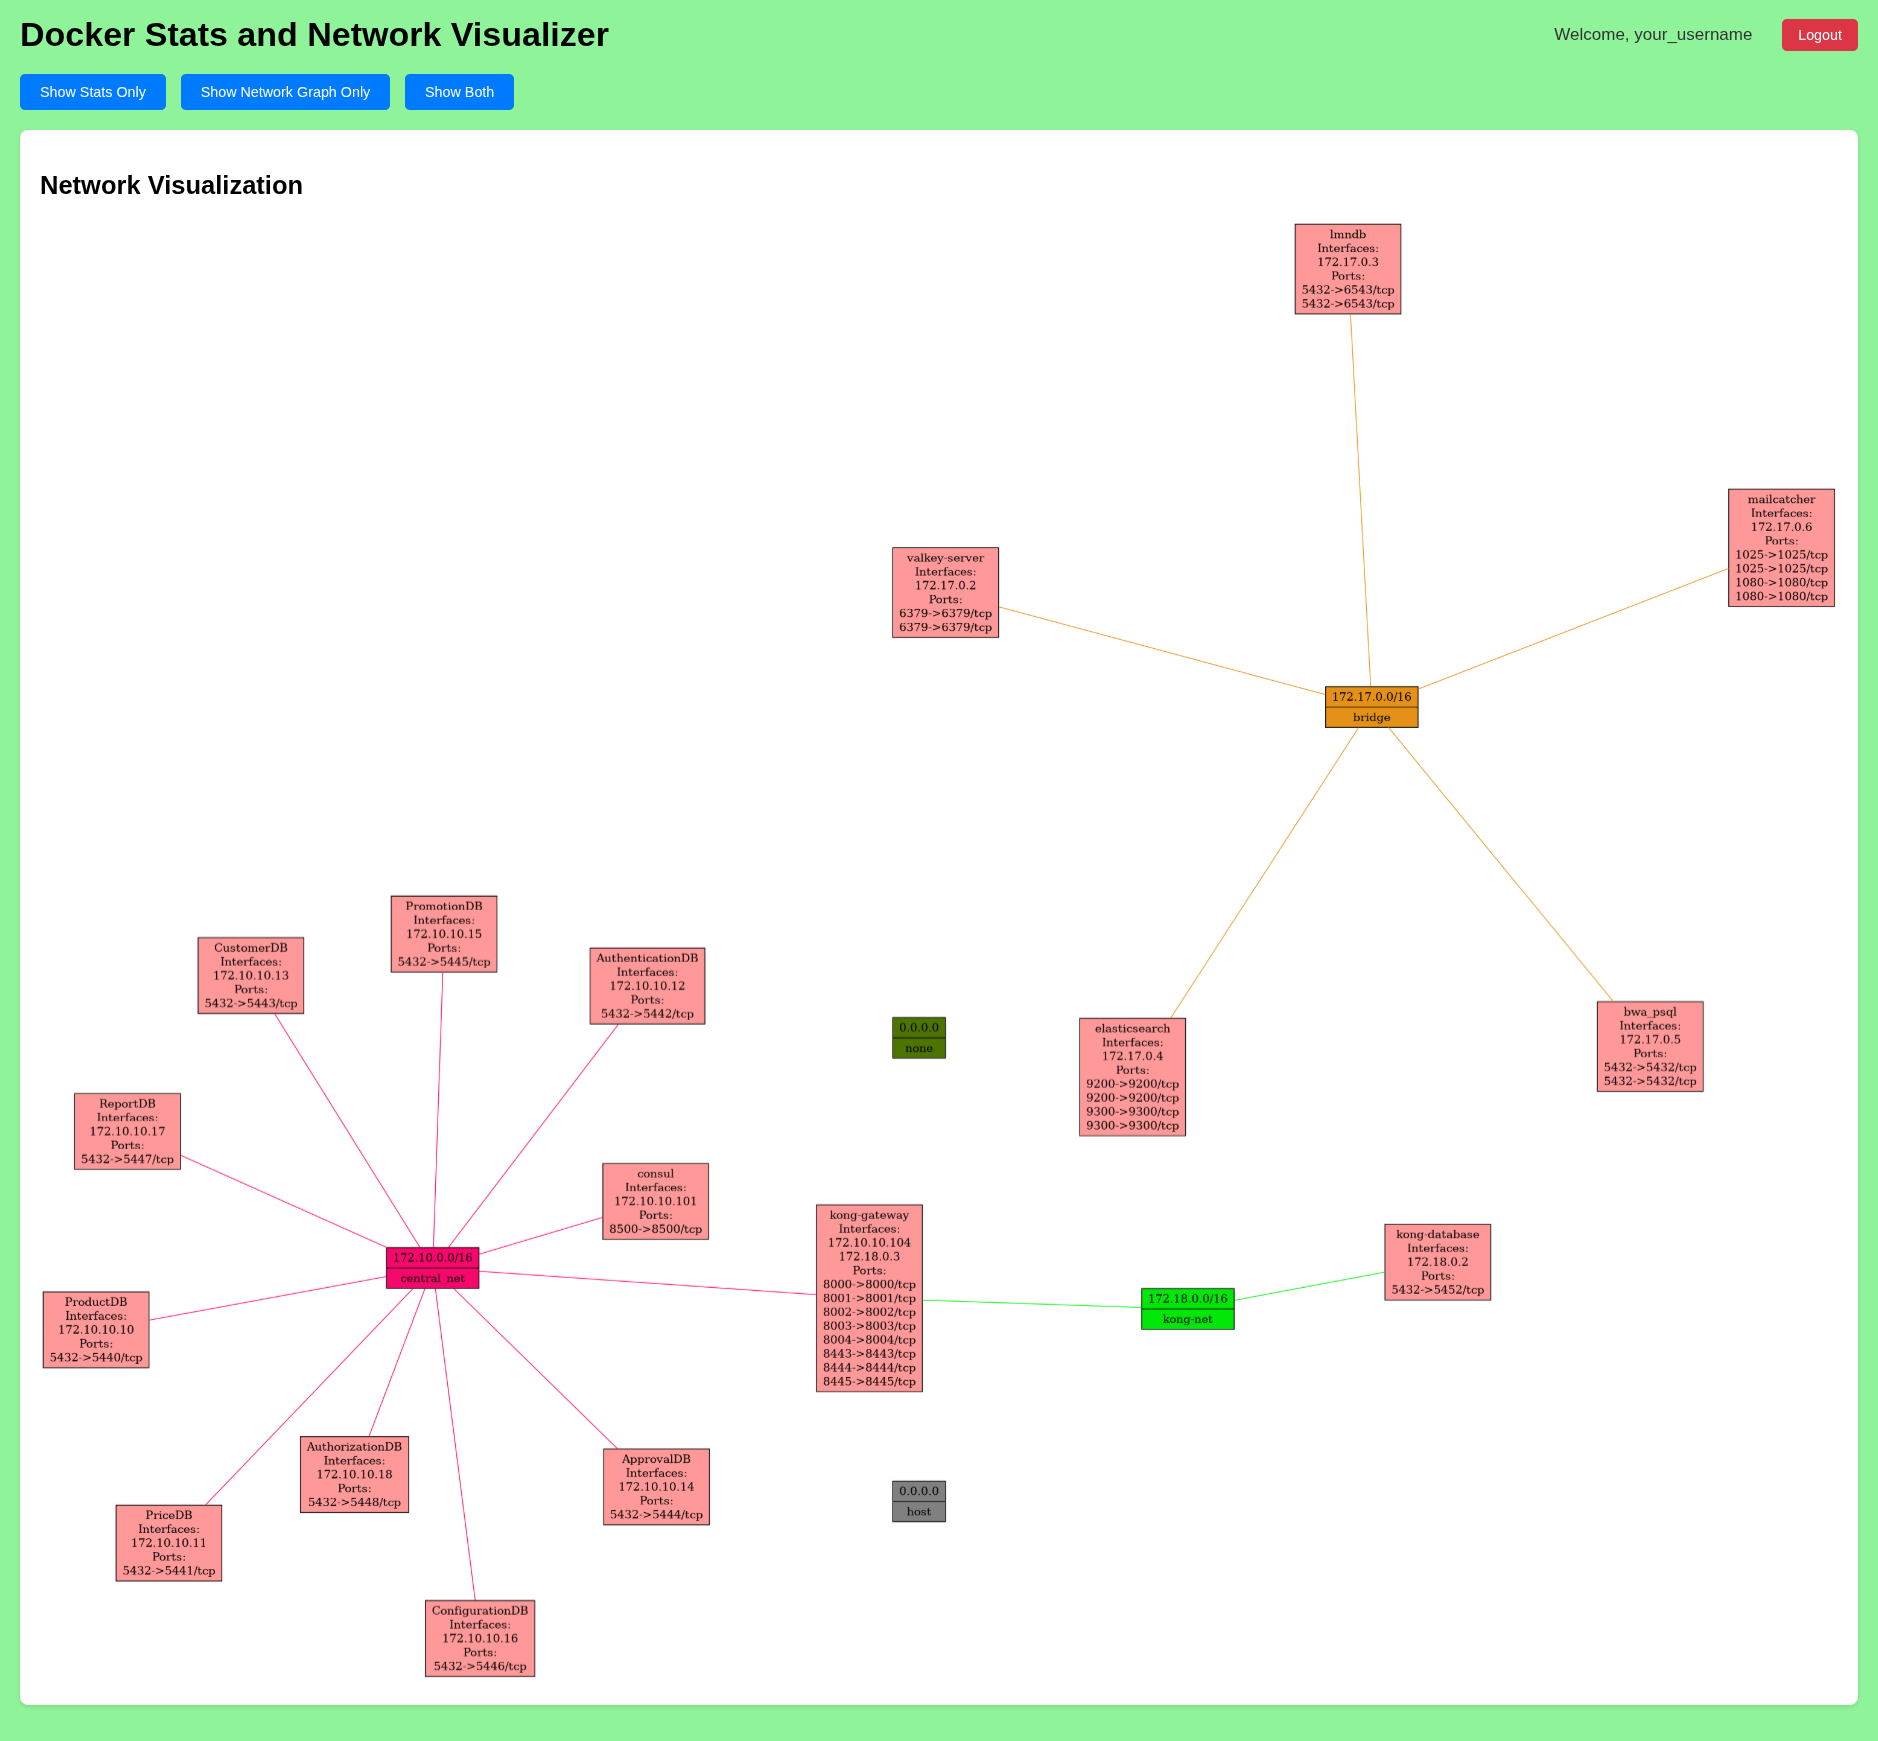Screen dimensions: 1878x1741
Task: Select the ConfigurationDB container node
Action: 479,1638
